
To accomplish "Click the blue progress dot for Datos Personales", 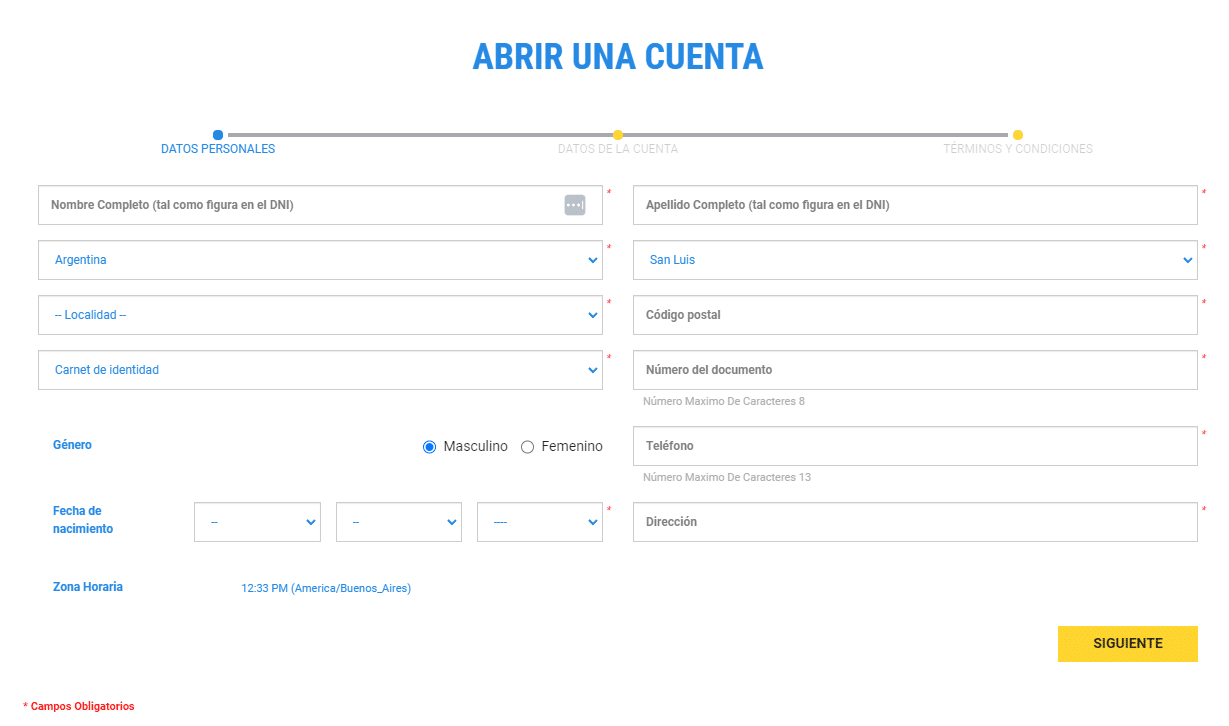I will pyautogui.click(x=218, y=133).
